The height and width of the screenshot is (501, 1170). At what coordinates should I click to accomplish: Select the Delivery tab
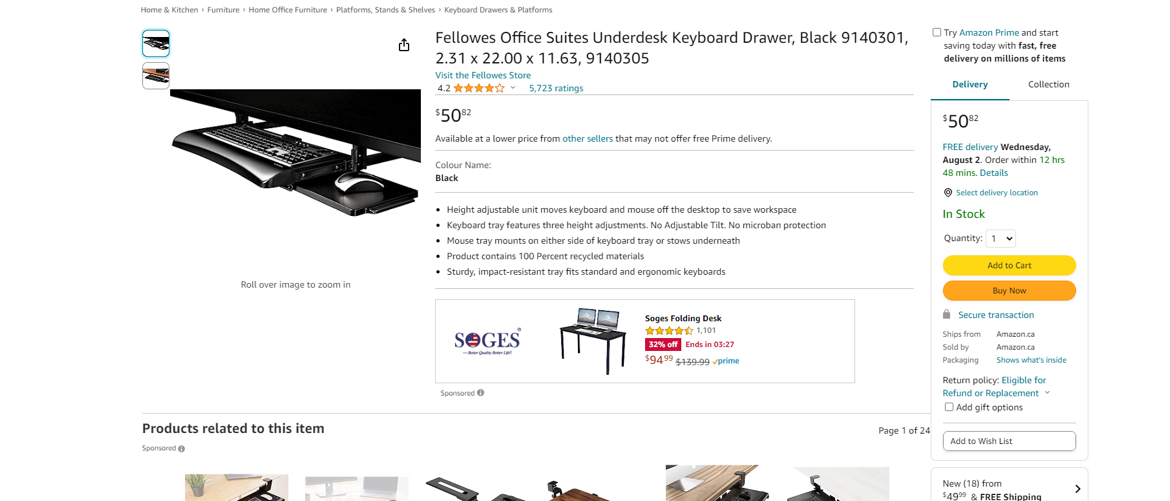tap(970, 84)
